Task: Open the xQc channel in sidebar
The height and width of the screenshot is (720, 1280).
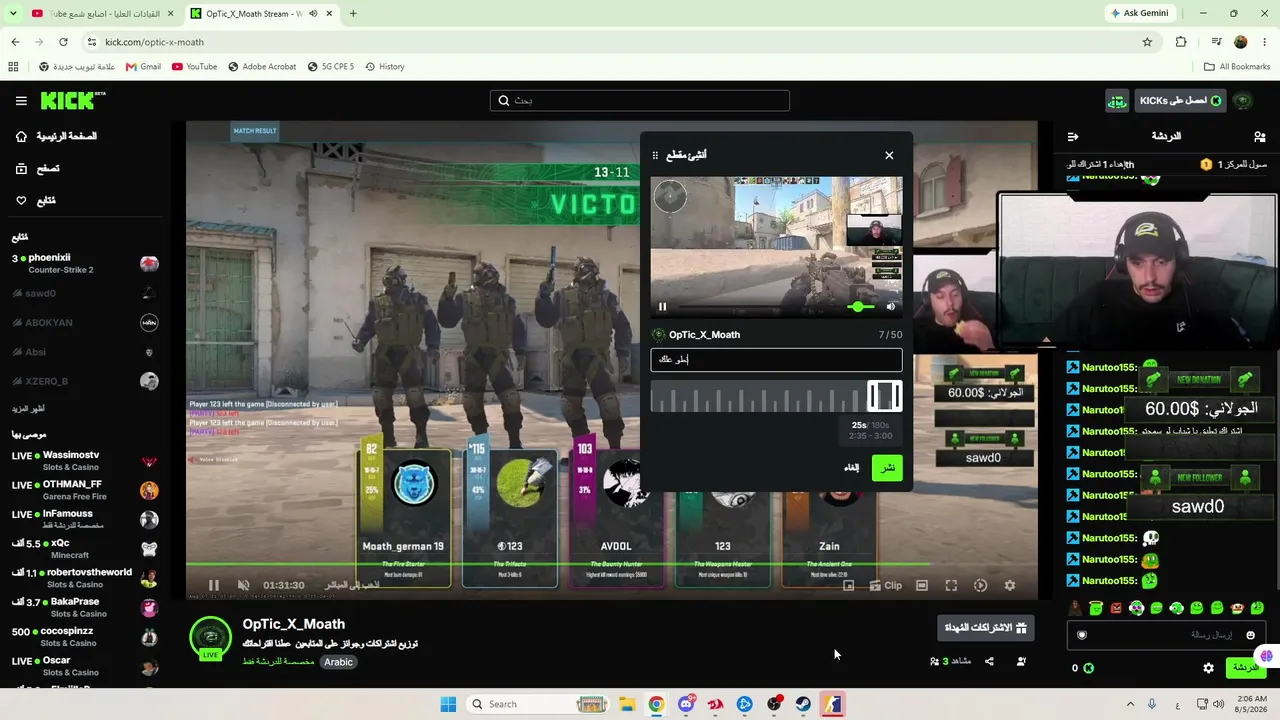Action: coord(85,549)
